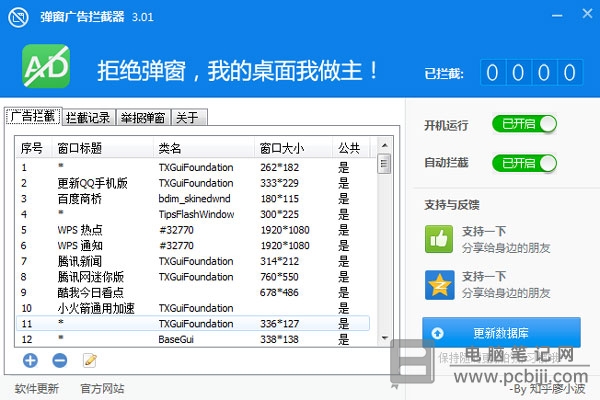Image resolution: width=600 pixels, height=400 pixels.
Task: Select the WPS 热点 row
Action: (193, 230)
